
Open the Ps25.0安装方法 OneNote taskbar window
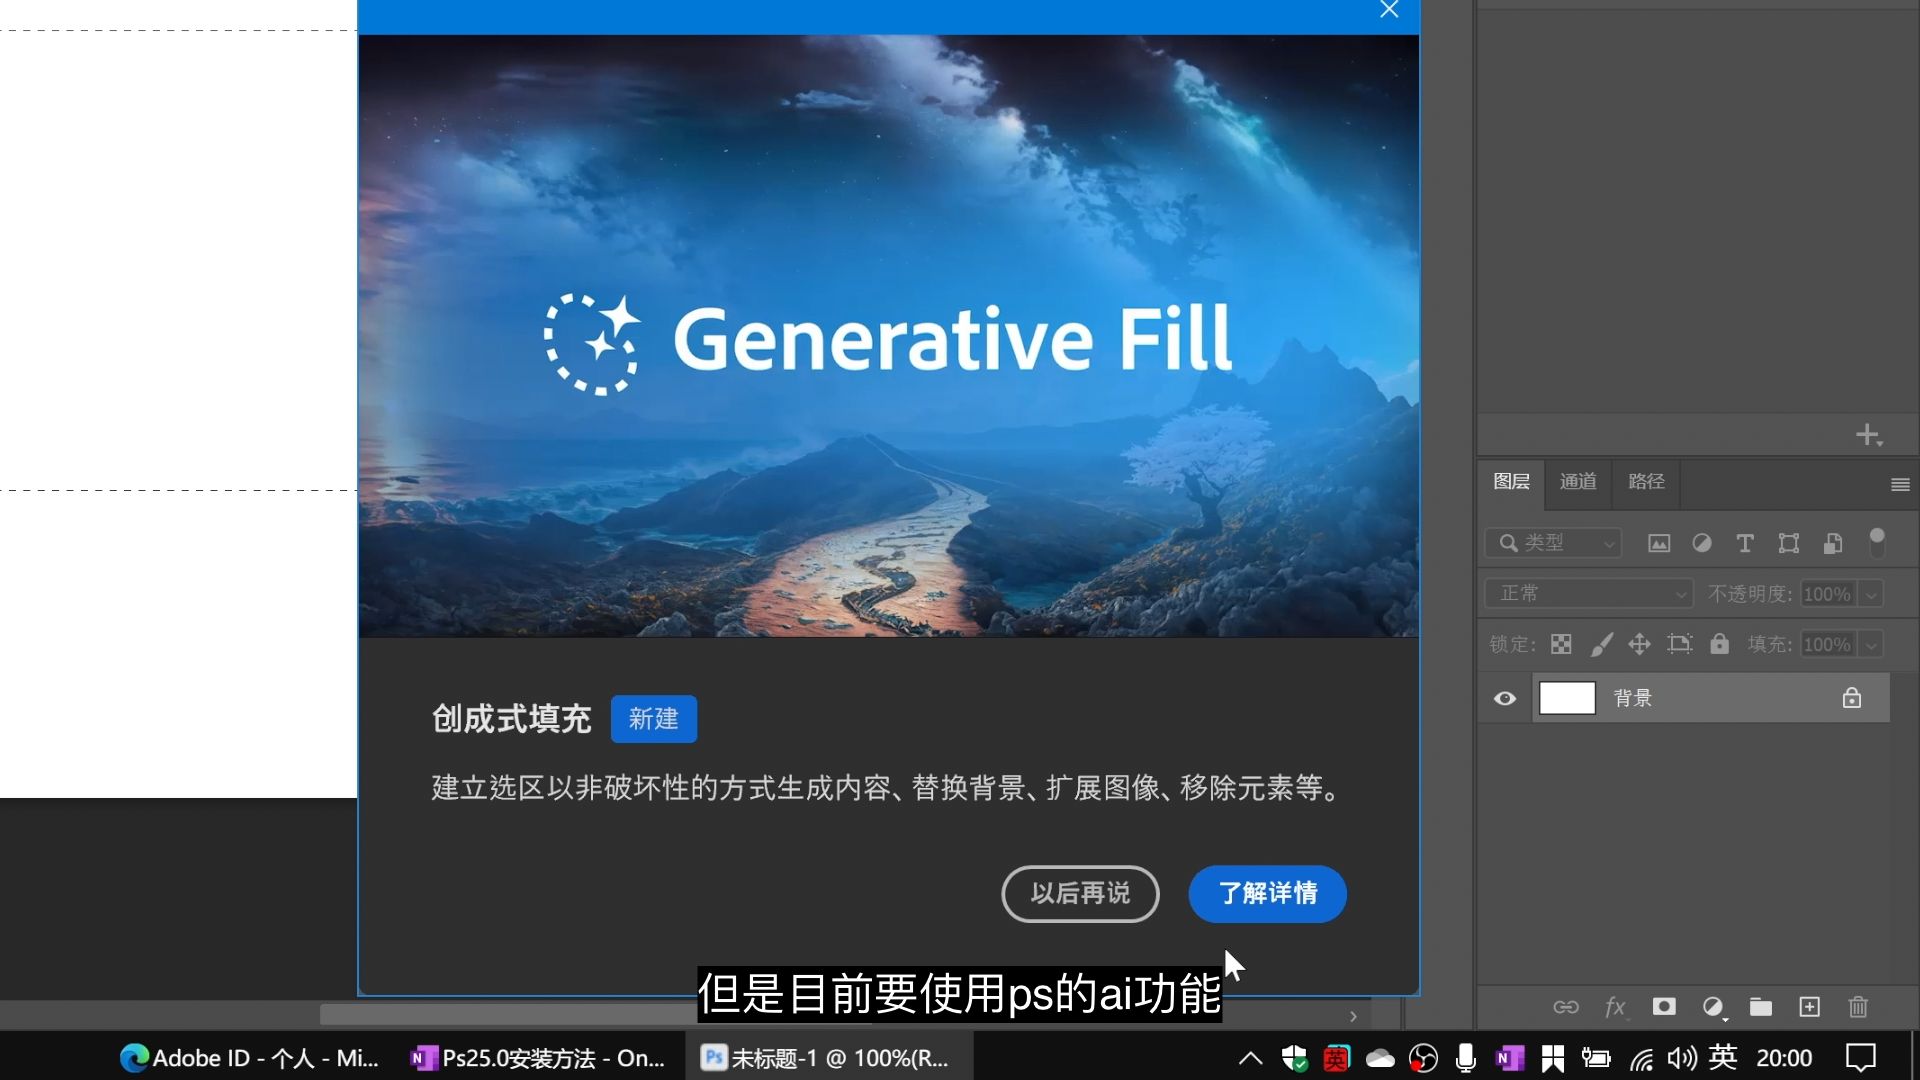coord(538,1058)
